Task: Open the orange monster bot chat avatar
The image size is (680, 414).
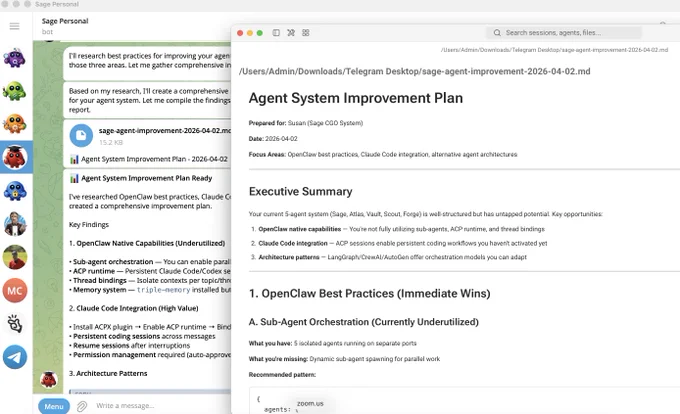Action: click(x=15, y=124)
